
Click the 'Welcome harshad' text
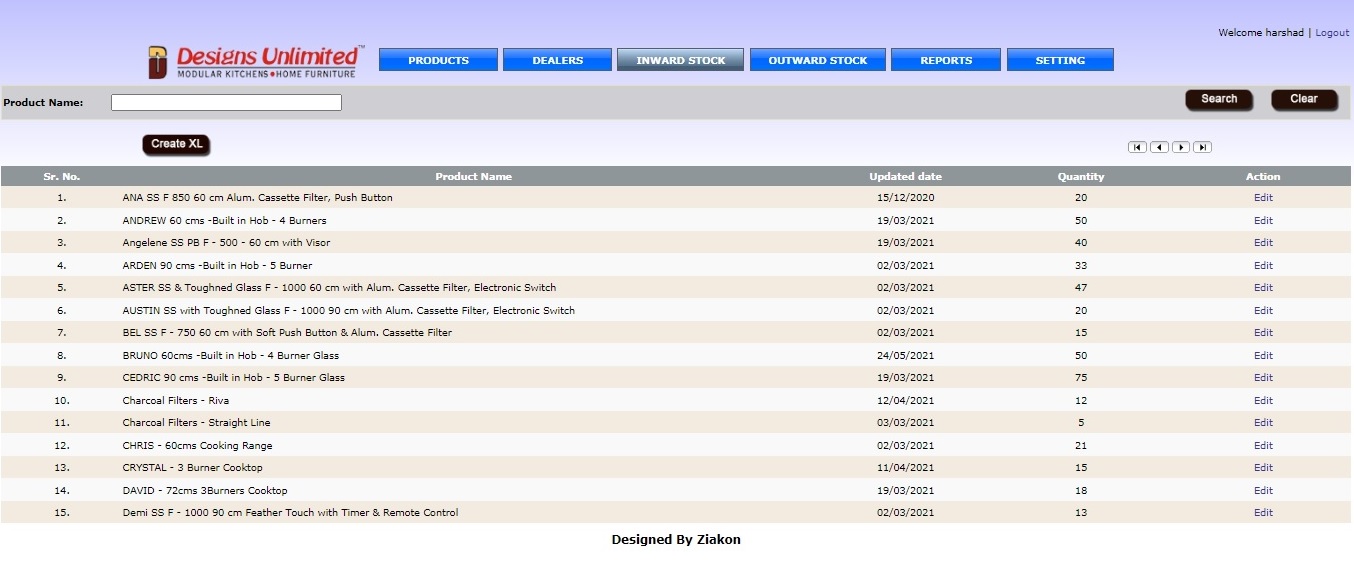pos(1261,33)
